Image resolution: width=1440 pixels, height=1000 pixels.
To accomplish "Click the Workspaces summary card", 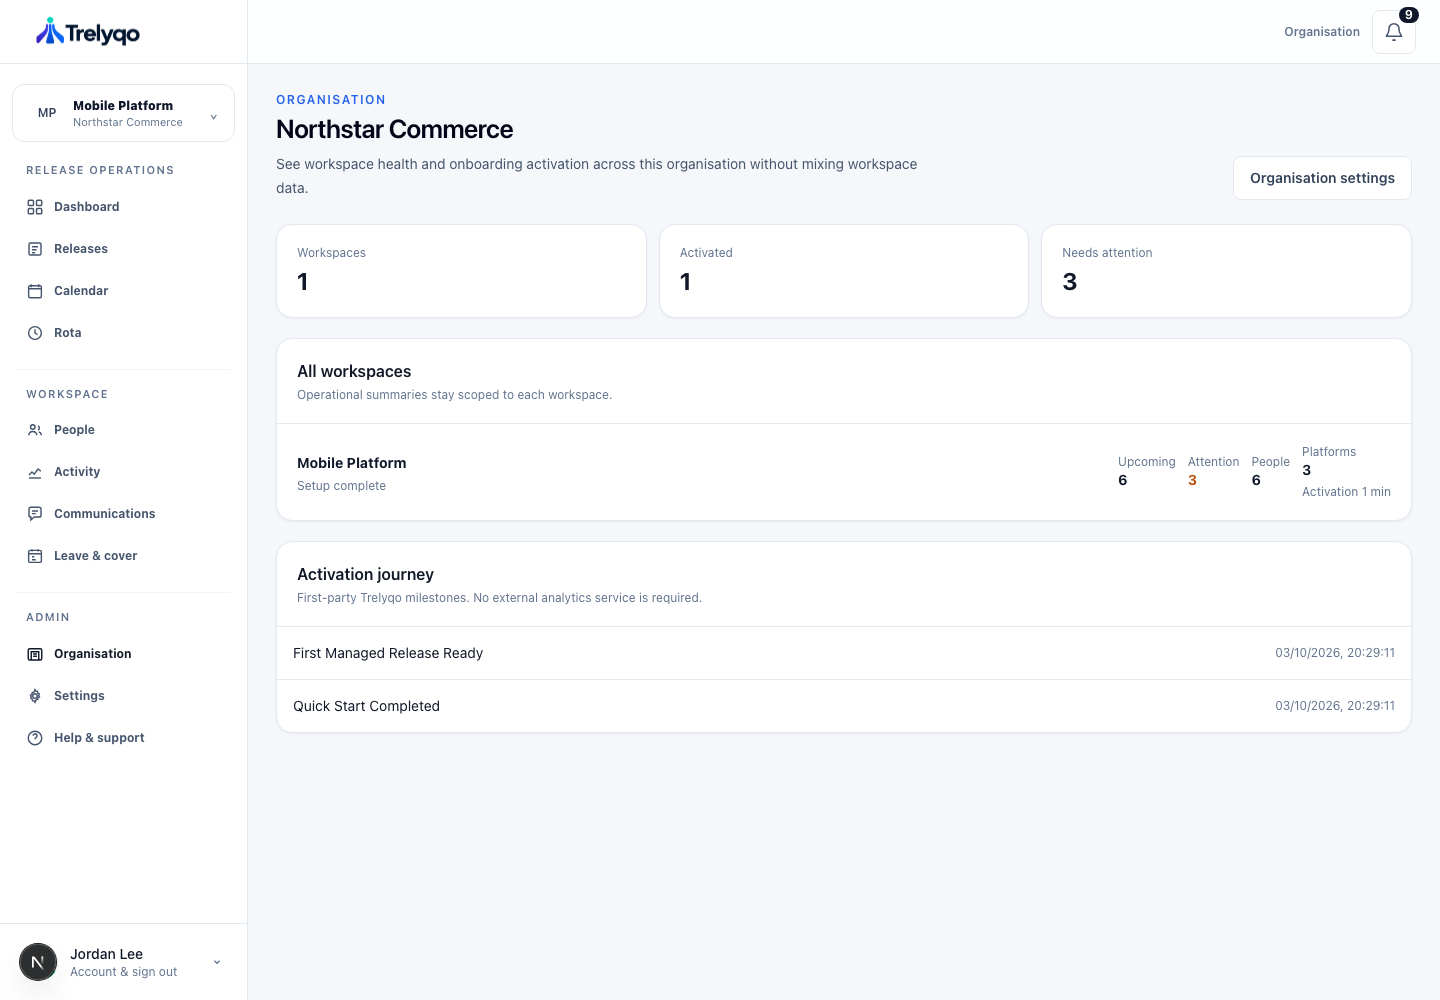I will point(461,271).
